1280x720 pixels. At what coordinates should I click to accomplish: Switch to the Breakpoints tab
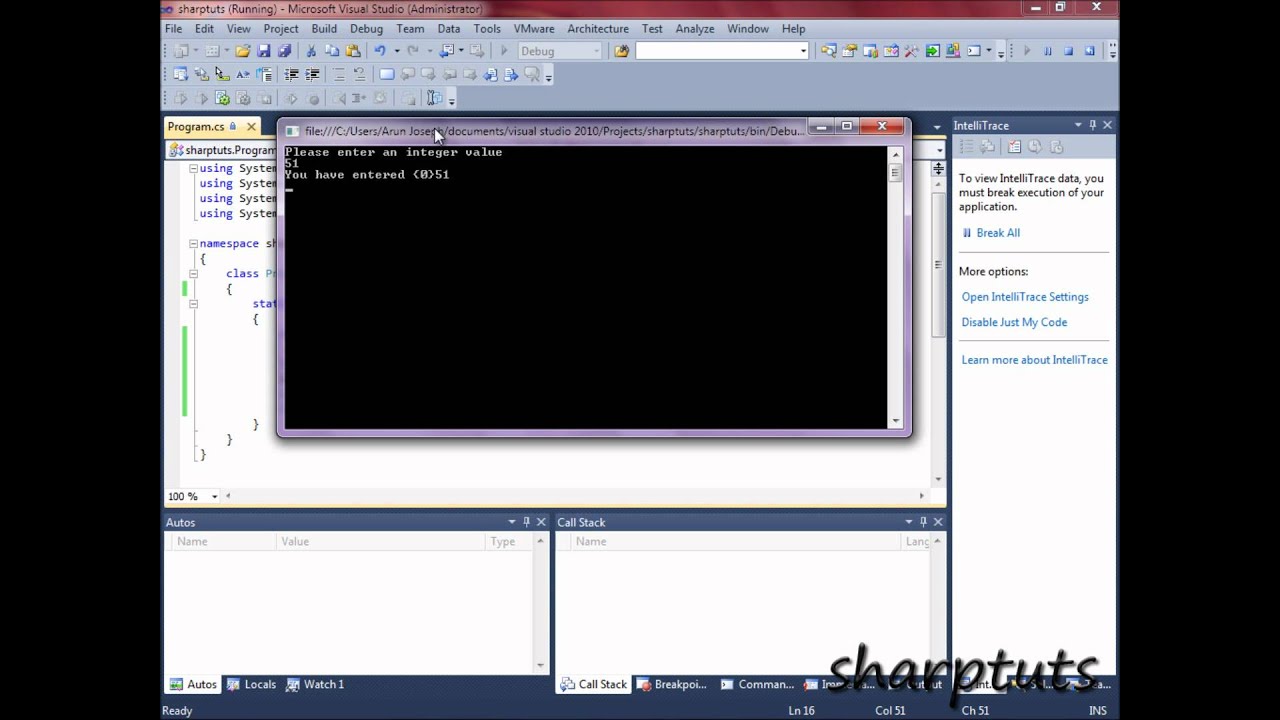(671, 685)
